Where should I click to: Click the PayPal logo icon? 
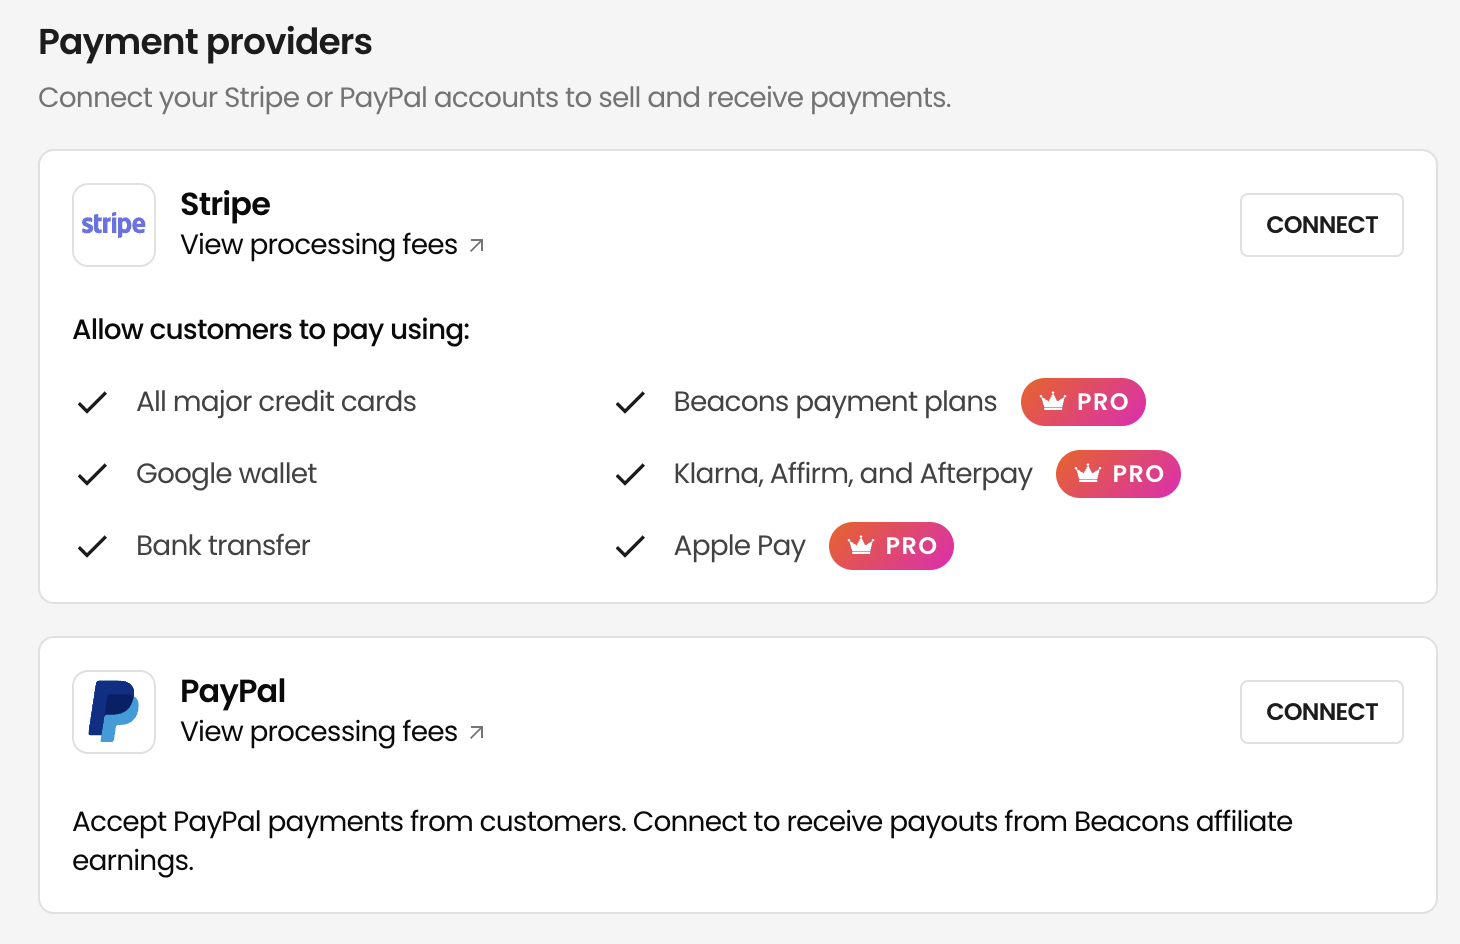tap(114, 712)
